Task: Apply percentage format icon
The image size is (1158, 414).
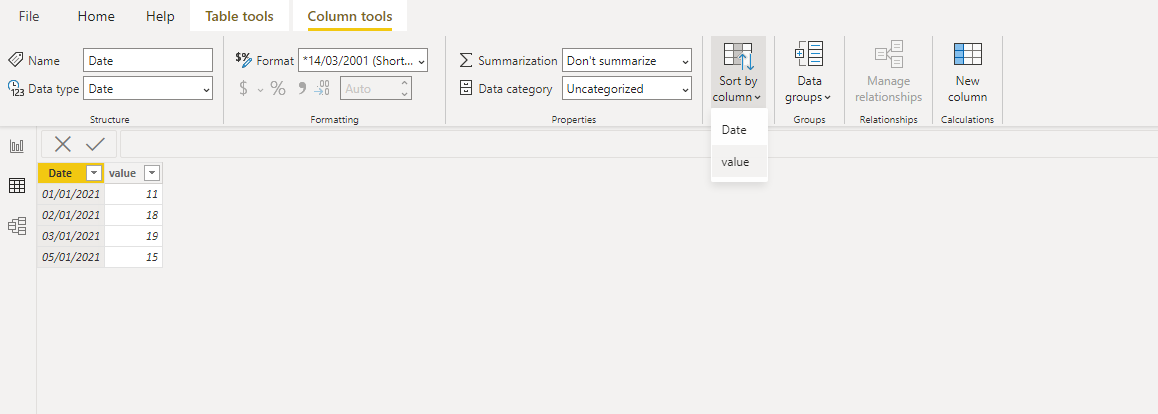Action: tap(278, 89)
